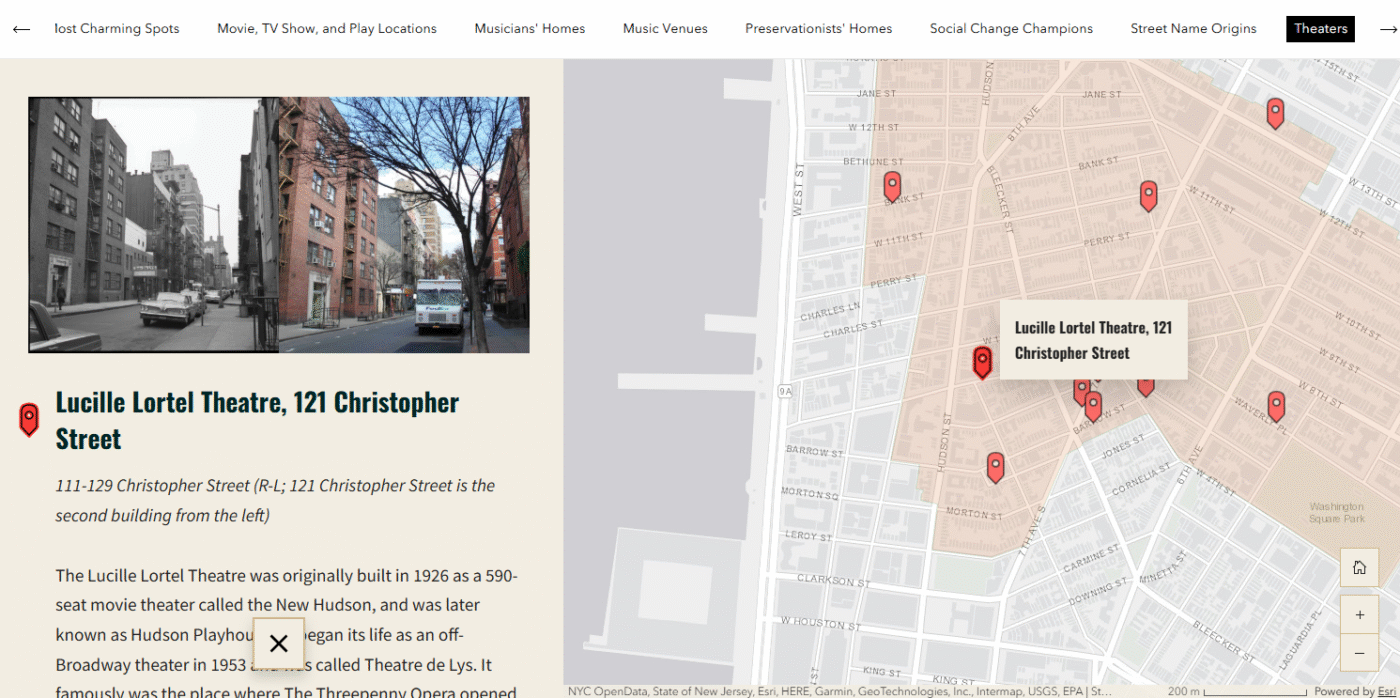Open the Preservationists' Homes tab
Screen dimensions: 1400x698
pyautogui.click(x=818, y=29)
